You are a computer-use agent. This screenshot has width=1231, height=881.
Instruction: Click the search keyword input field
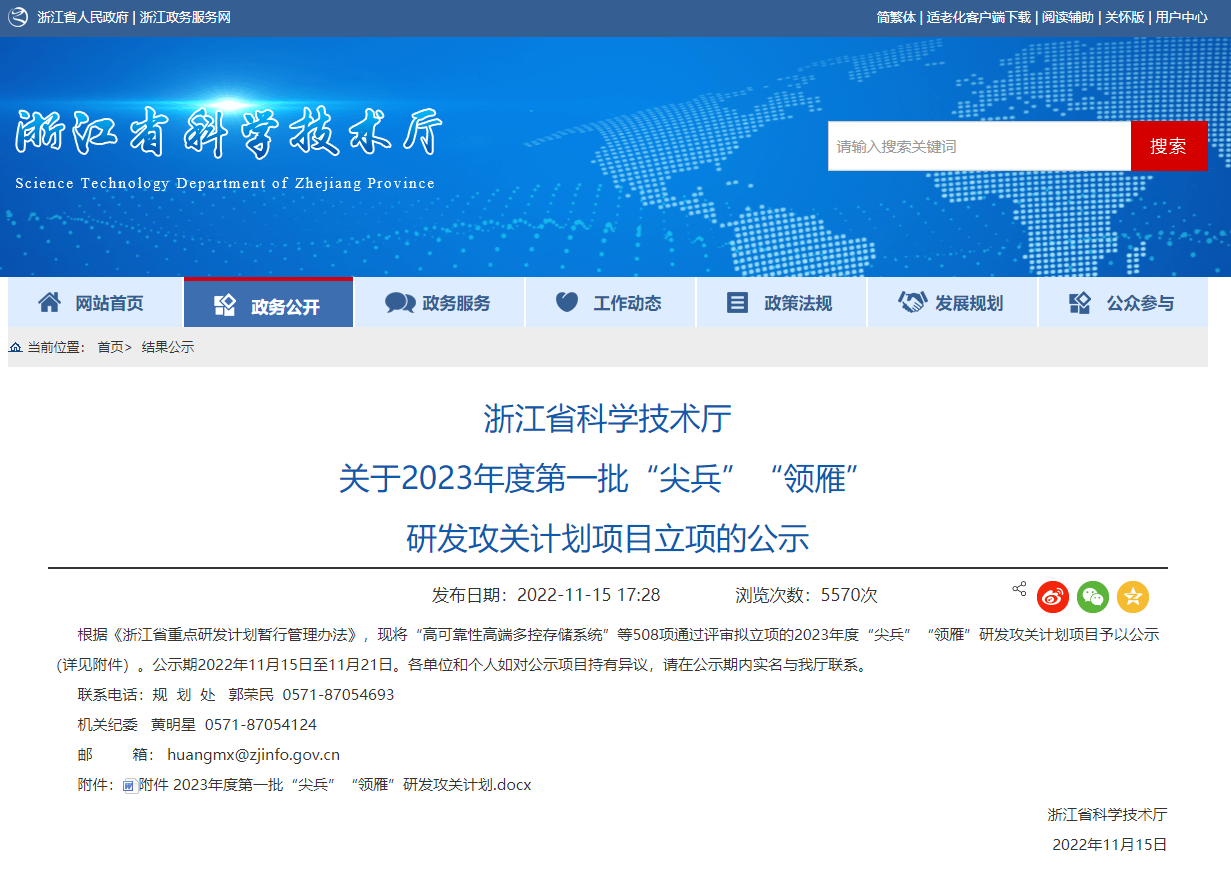[979, 147]
